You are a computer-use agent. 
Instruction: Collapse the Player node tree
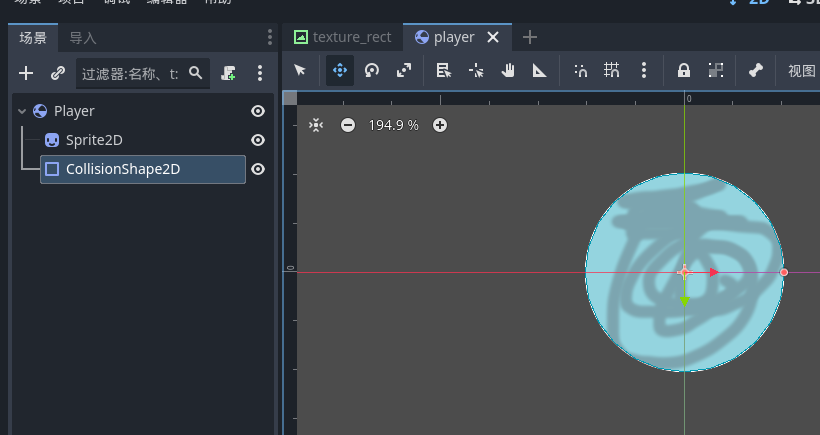click(22, 111)
